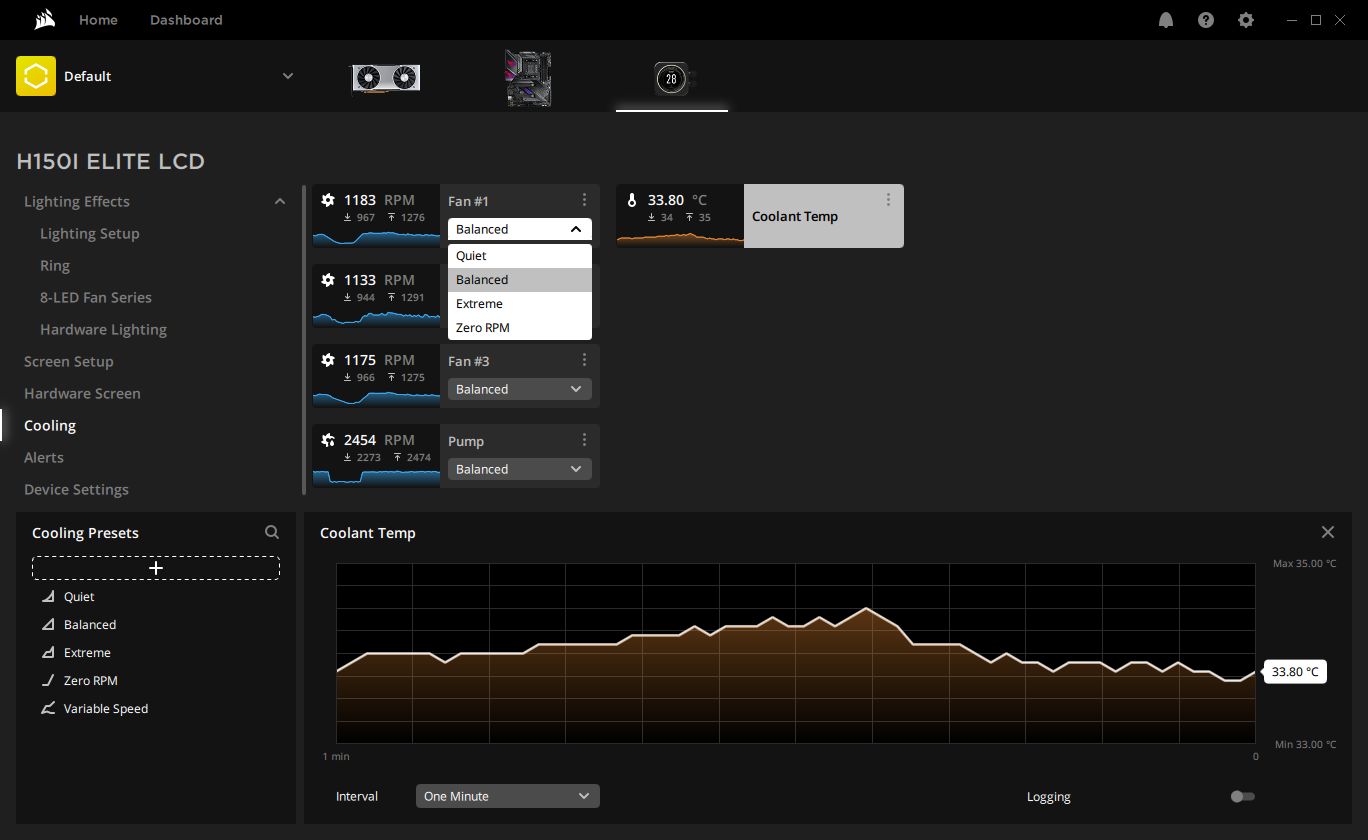The height and width of the screenshot is (840, 1368).
Task: Click the fan icon beside 1175 RPM
Action: 328,360
